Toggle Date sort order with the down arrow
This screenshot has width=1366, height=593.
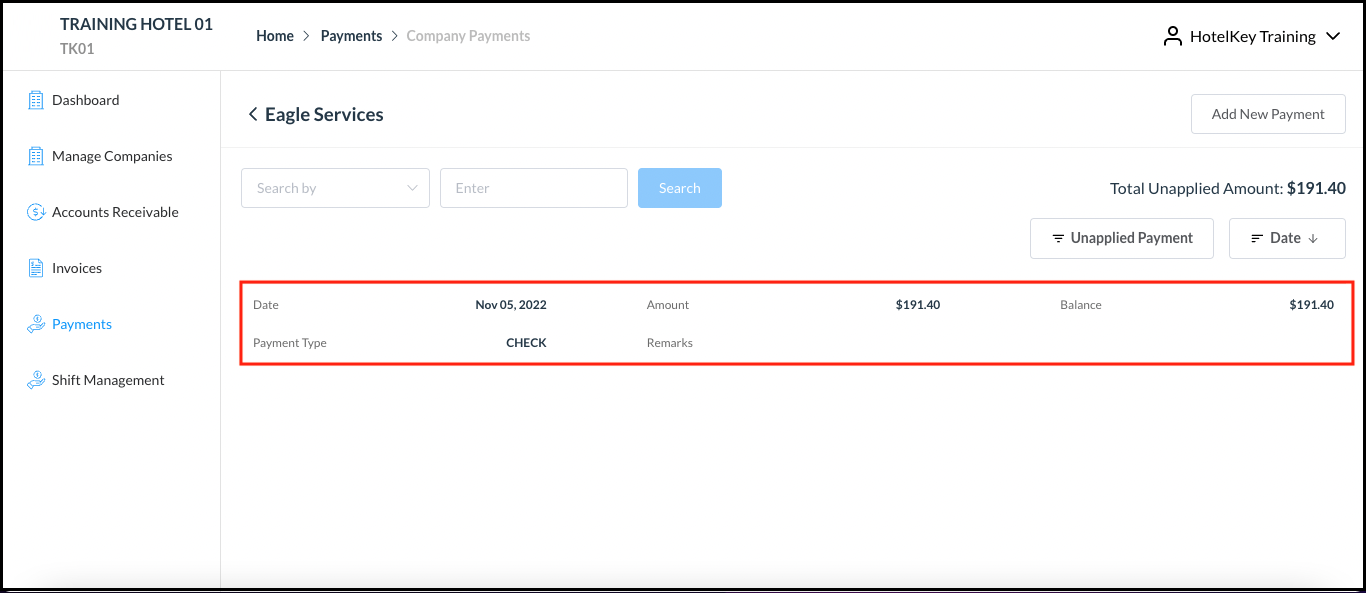pyautogui.click(x=1311, y=238)
